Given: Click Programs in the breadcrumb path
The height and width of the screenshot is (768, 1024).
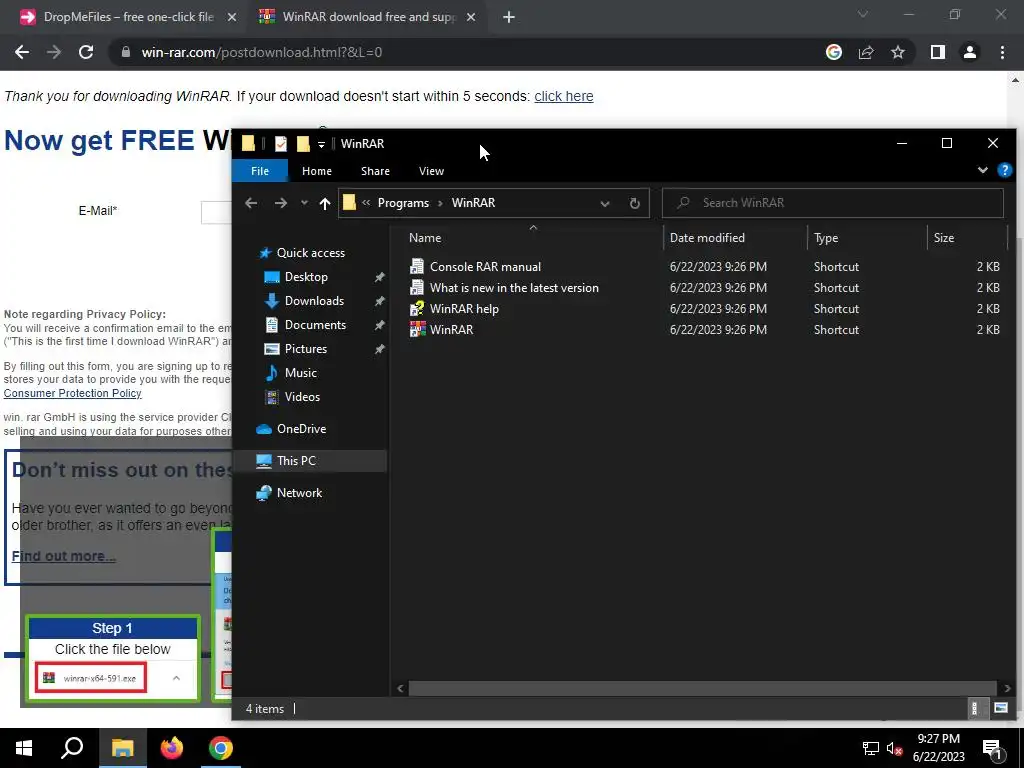Looking at the screenshot, I should [x=403, y=203].
